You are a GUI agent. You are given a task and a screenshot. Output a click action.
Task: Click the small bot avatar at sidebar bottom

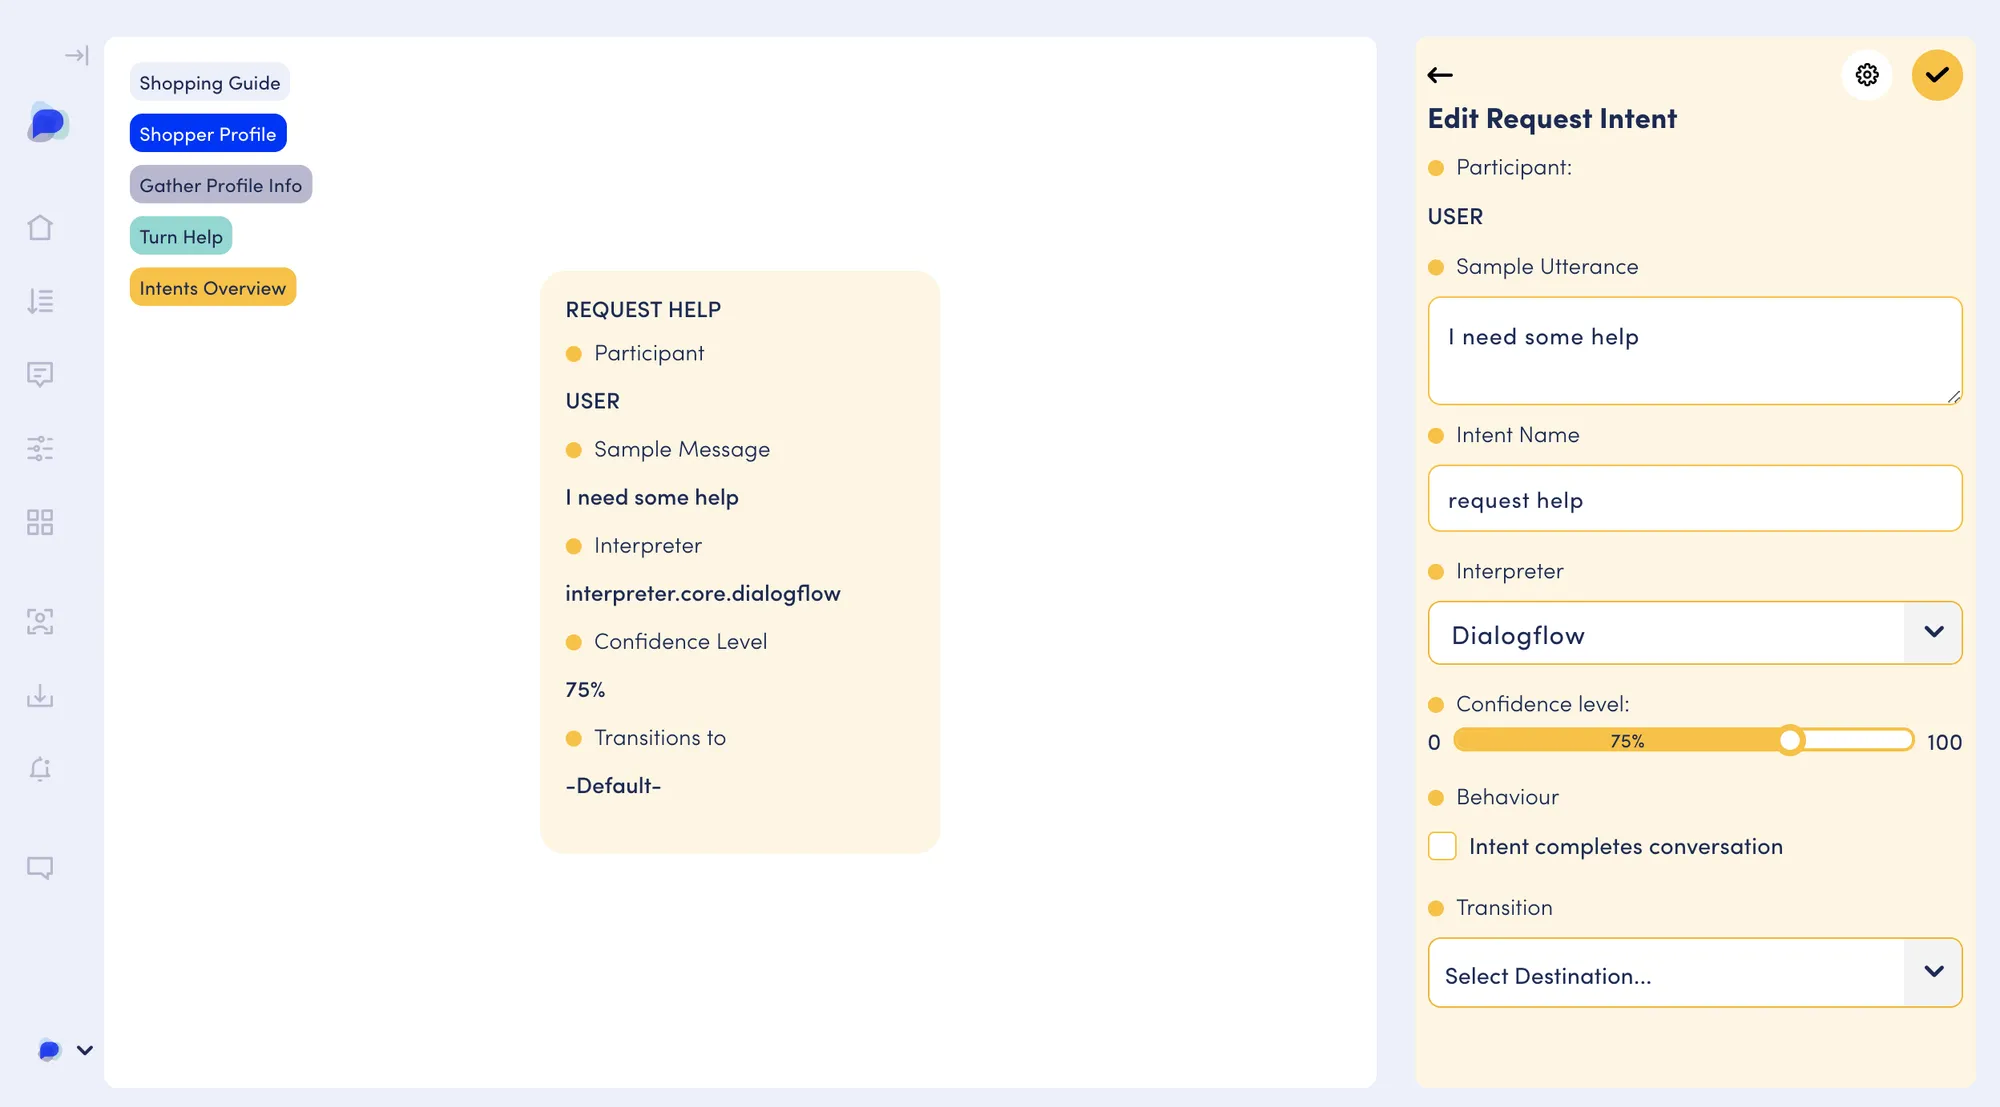tap(49, 1050)
